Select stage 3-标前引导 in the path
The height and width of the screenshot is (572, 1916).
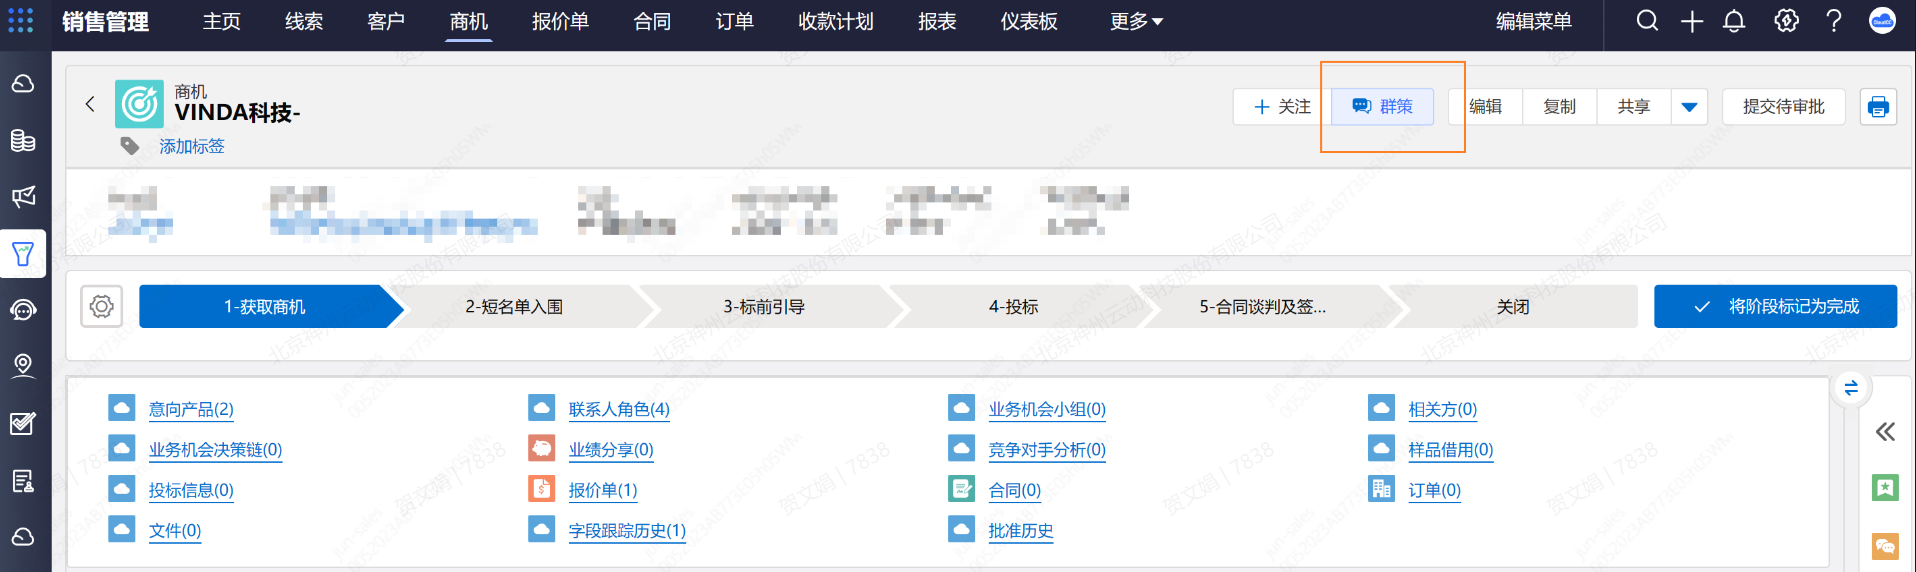pos(764,307)
